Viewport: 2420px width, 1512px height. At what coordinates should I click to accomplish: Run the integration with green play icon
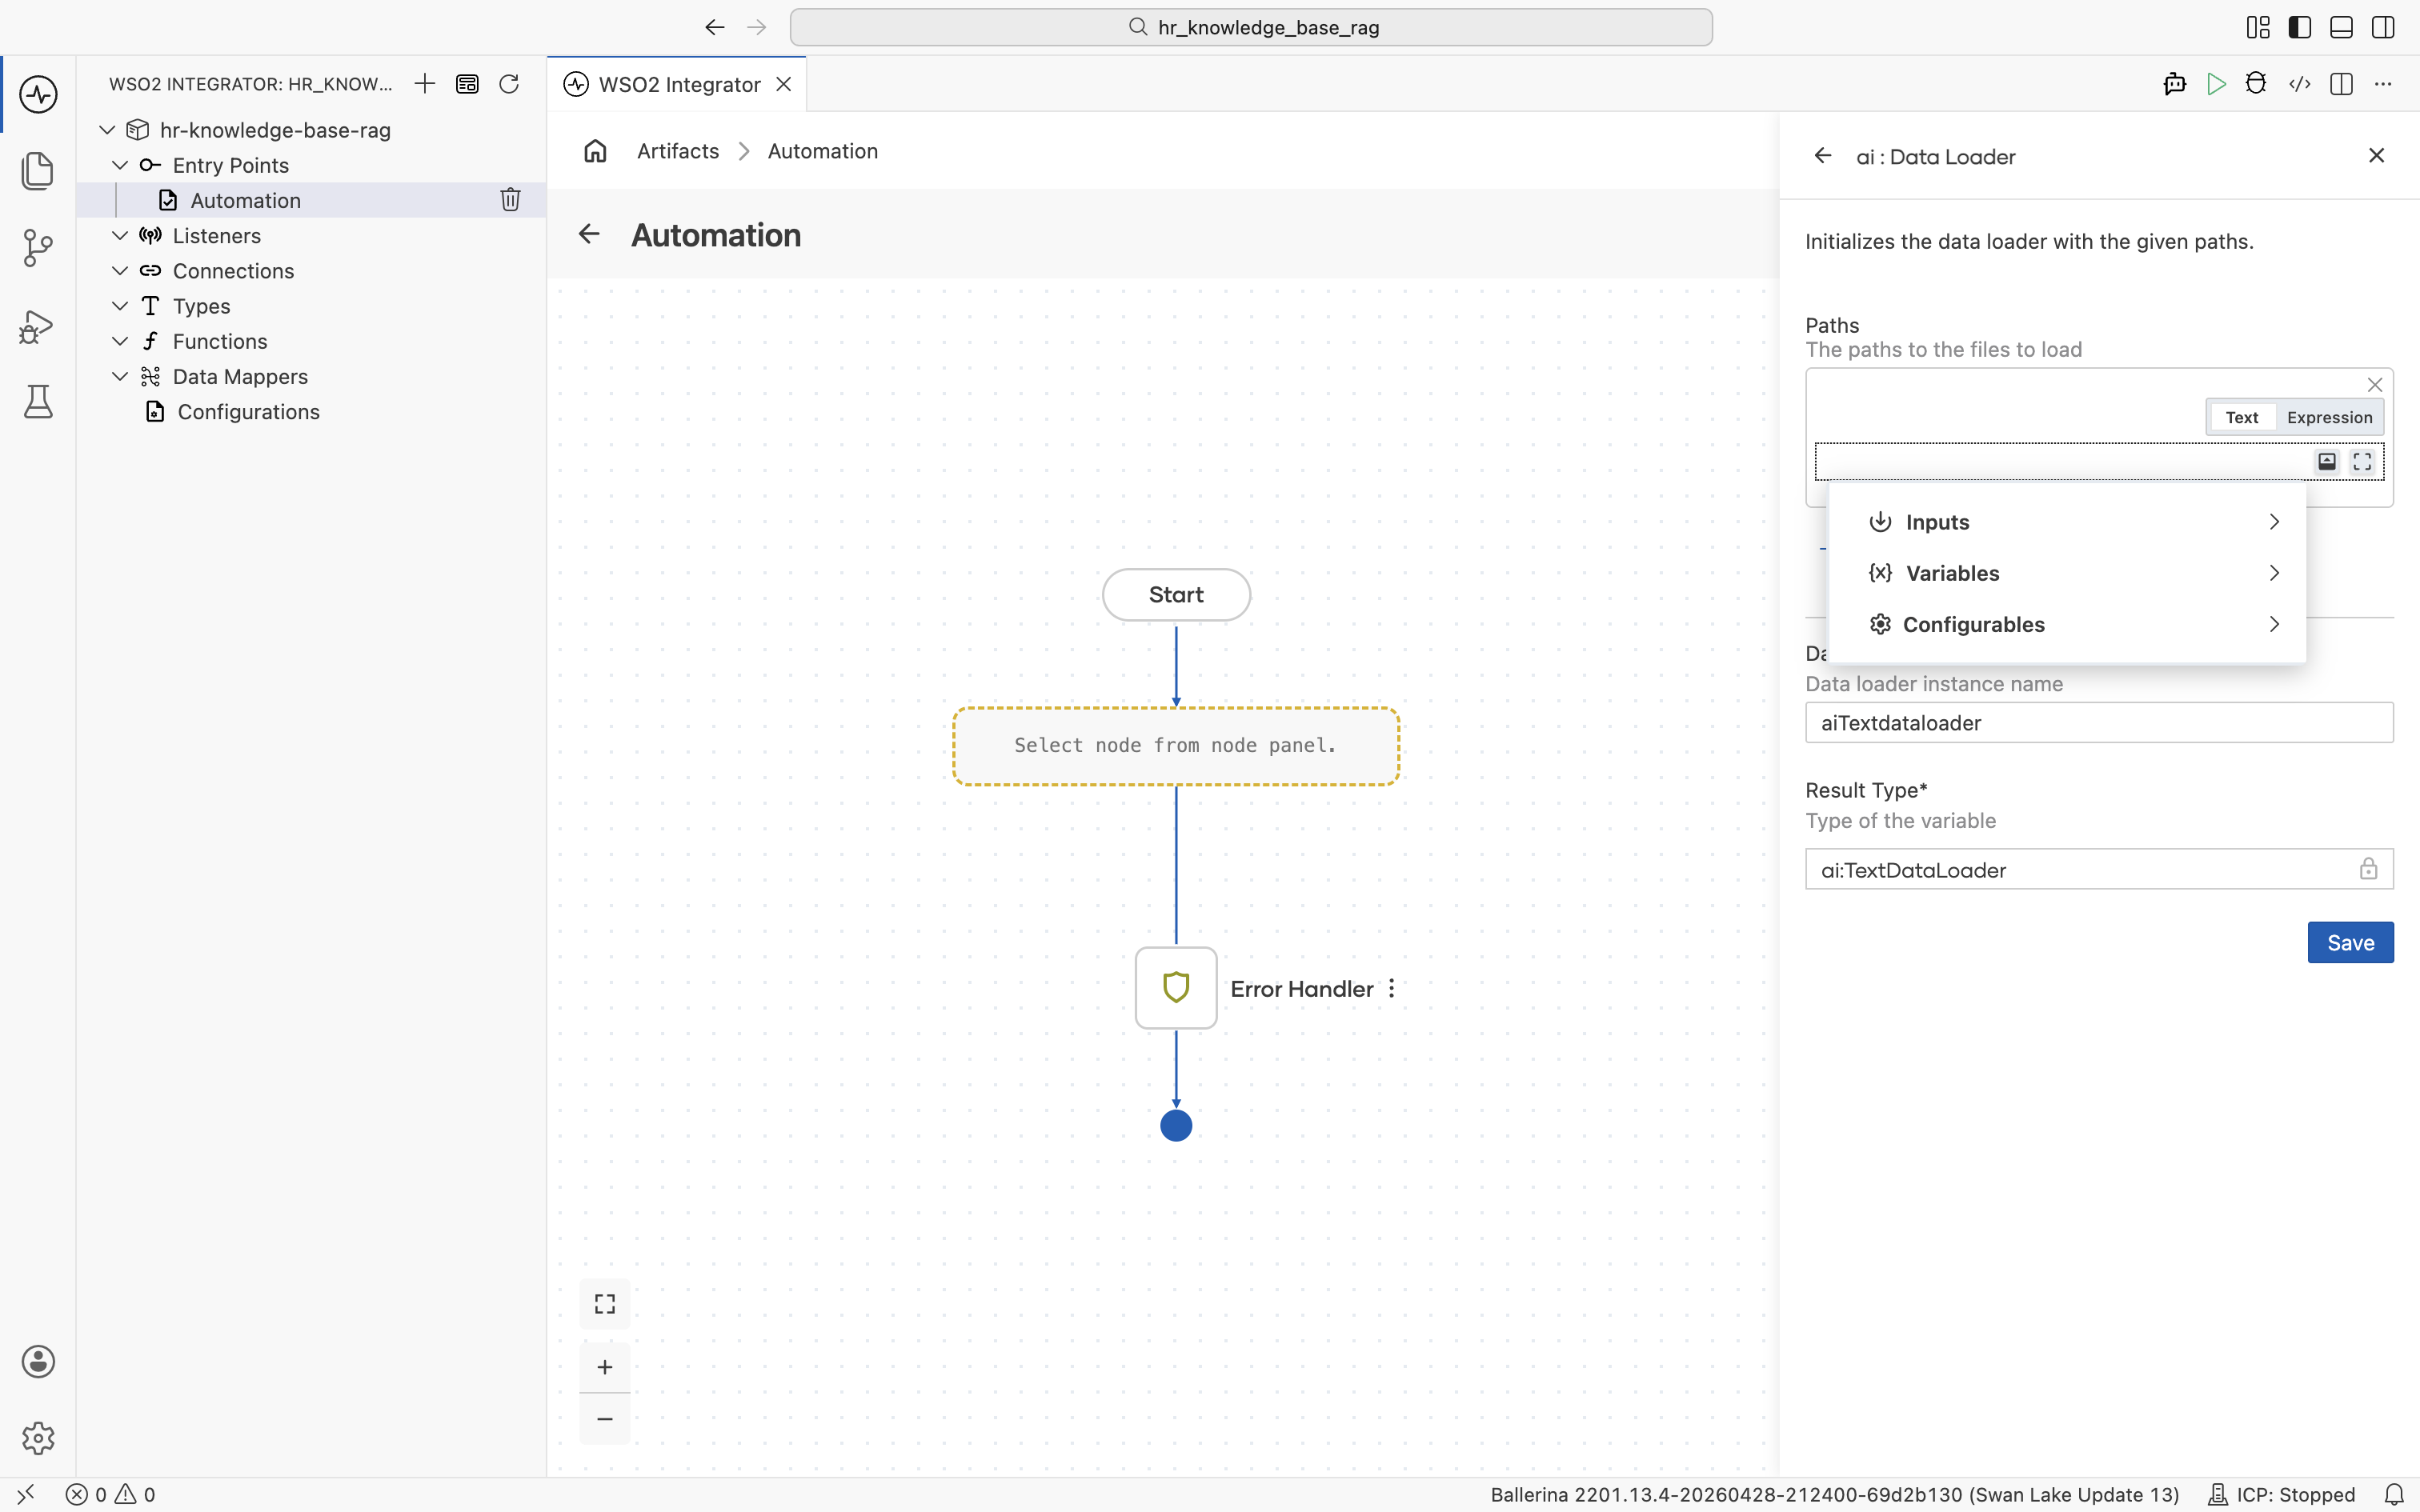2216,84
